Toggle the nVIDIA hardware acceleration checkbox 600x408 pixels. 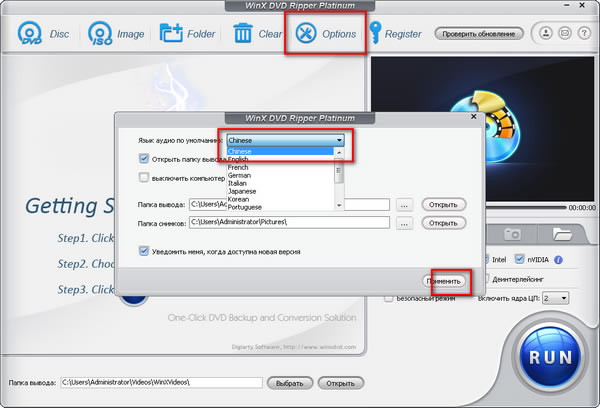click(519, 259)
